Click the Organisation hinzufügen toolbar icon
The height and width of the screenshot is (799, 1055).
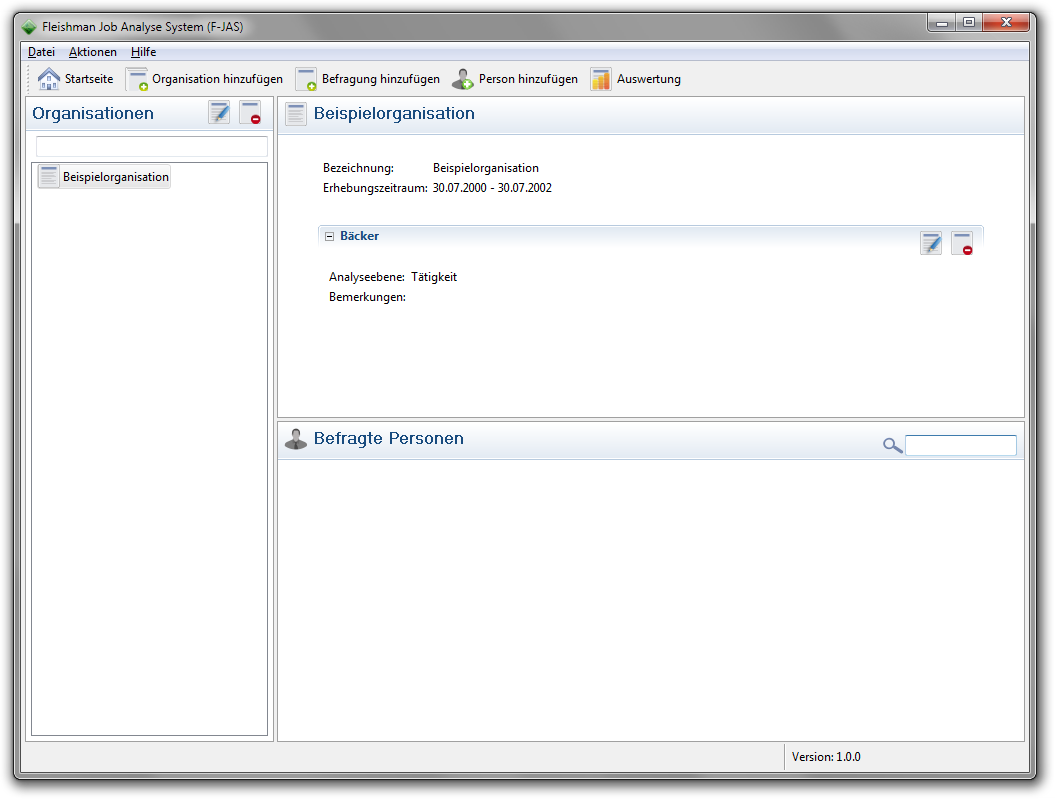click(x=137, y=79)
